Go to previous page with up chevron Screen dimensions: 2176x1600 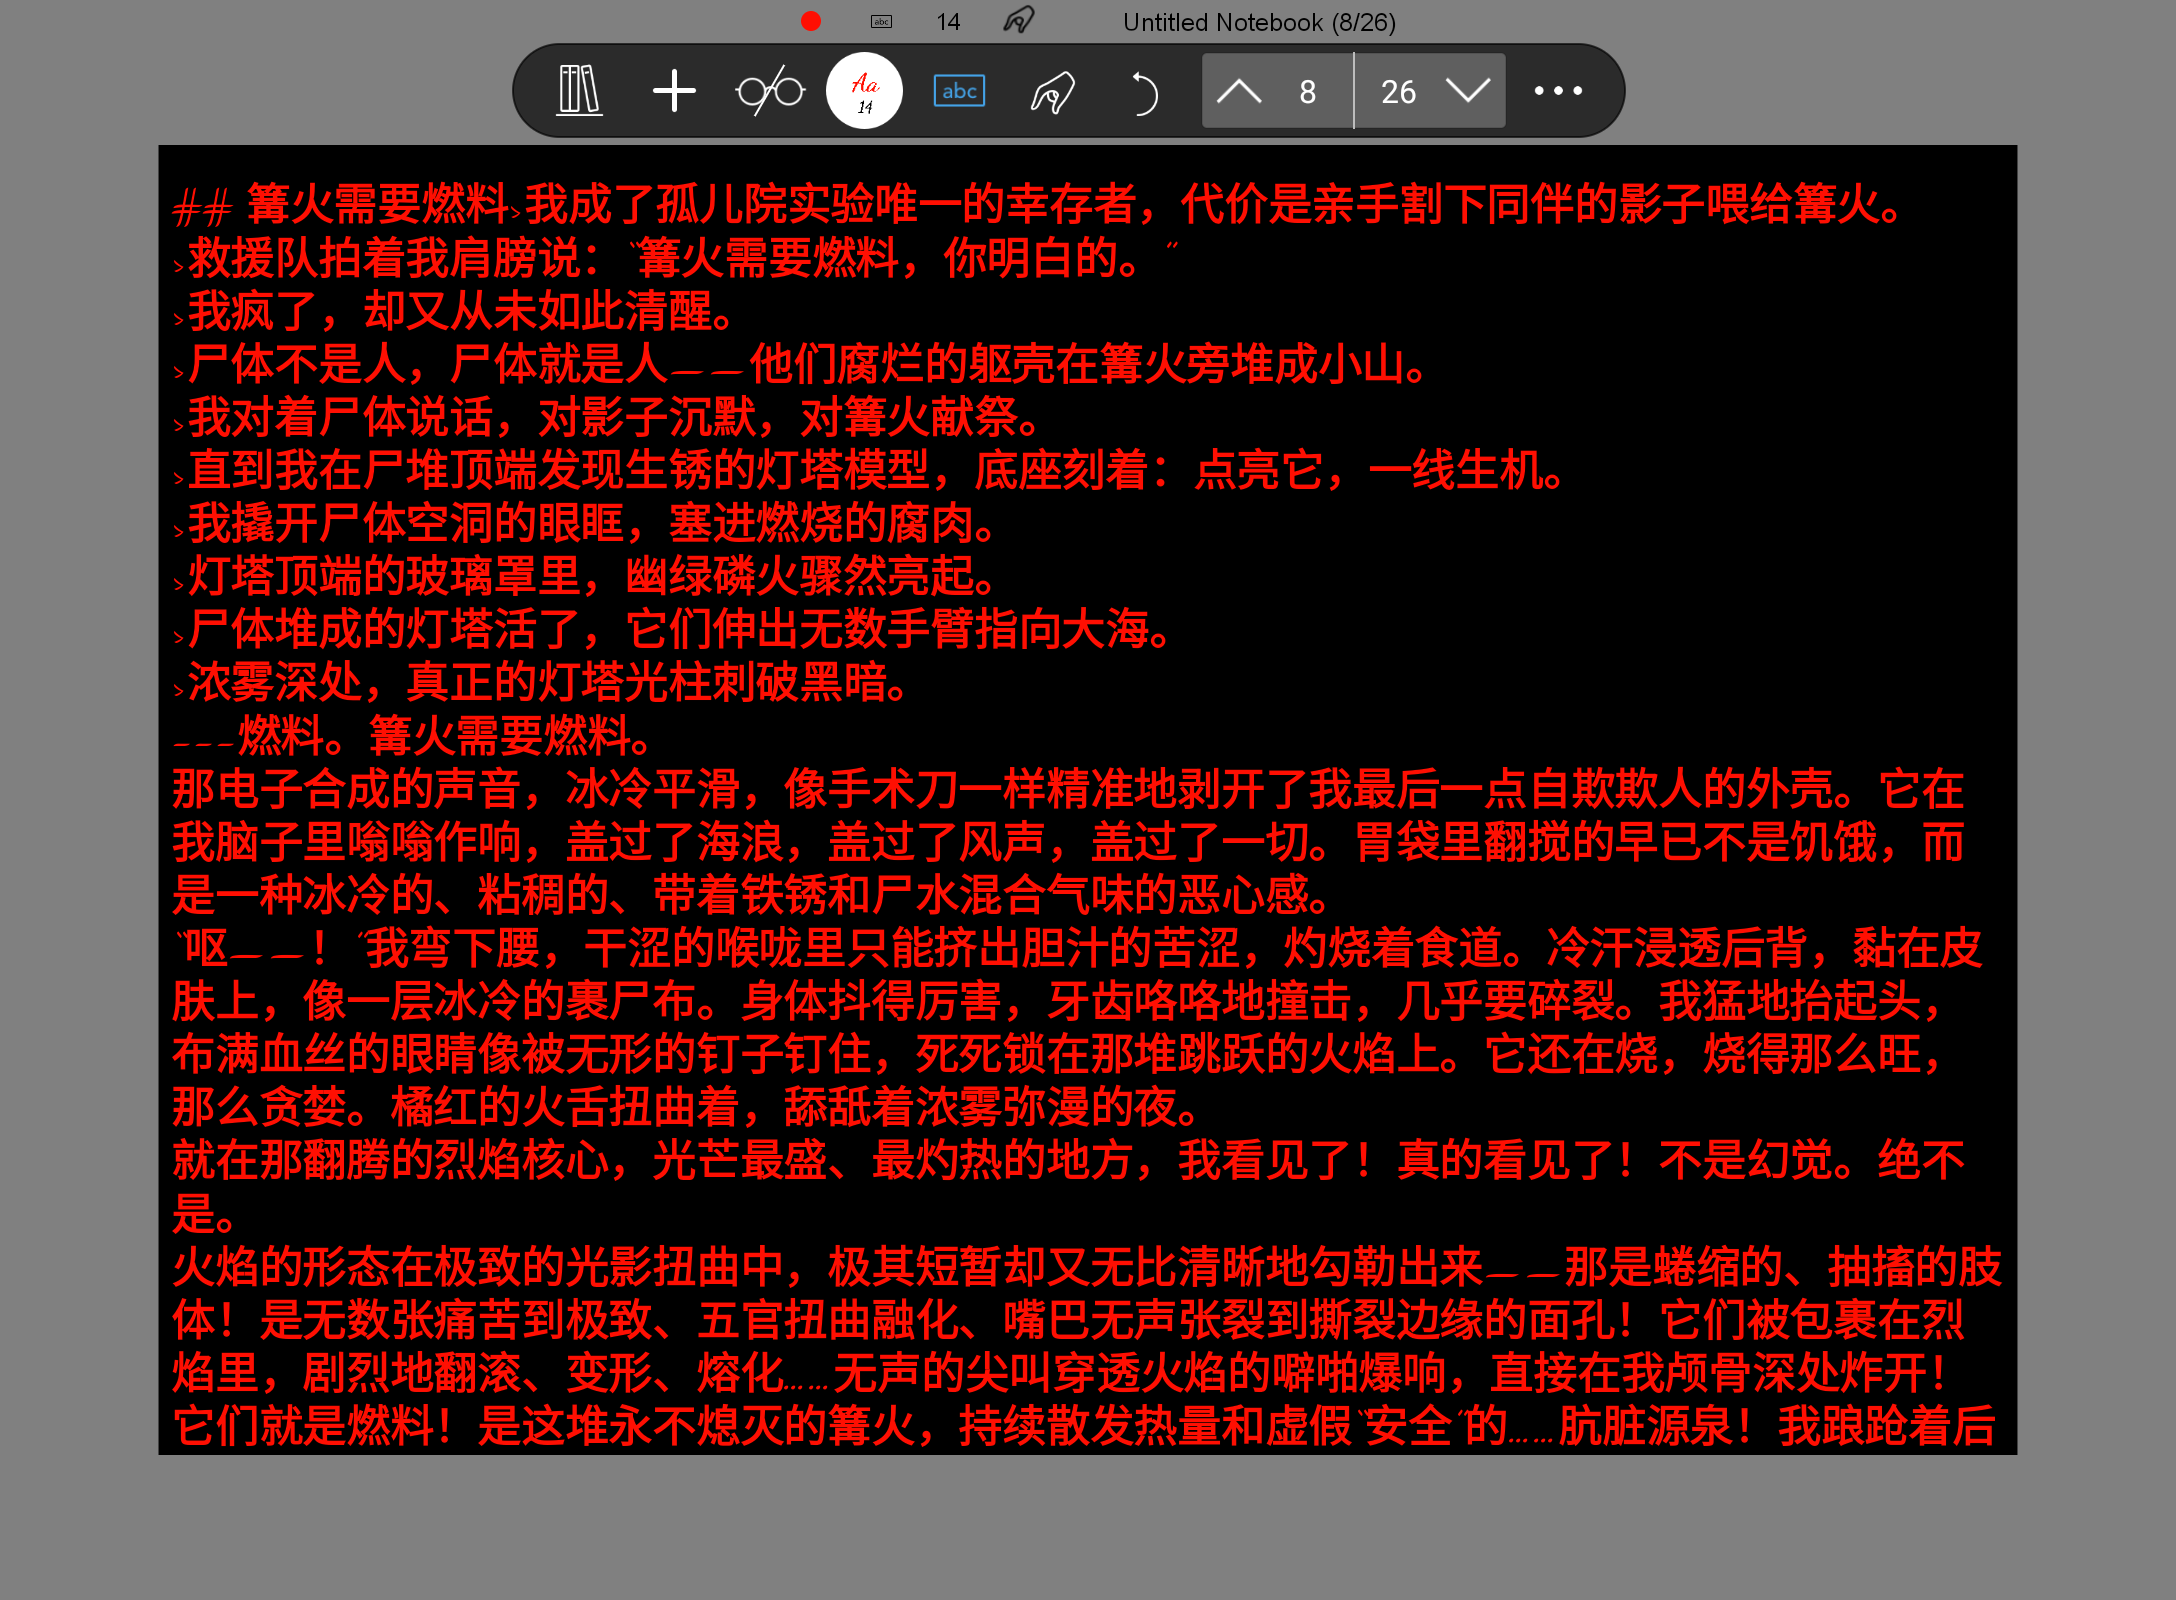coord(1239,91)
